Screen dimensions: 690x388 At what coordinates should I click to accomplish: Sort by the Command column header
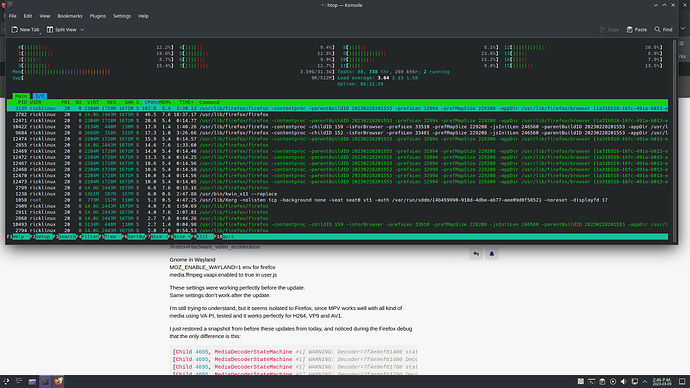pos(209,102)
